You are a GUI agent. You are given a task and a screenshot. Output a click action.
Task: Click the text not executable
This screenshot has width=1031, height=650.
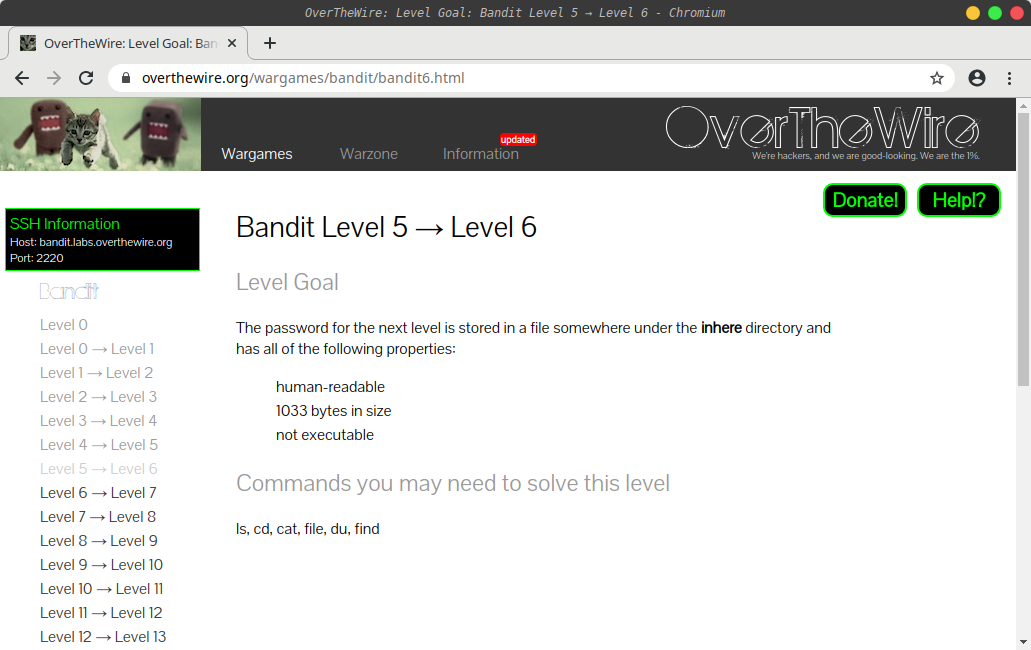325,435
